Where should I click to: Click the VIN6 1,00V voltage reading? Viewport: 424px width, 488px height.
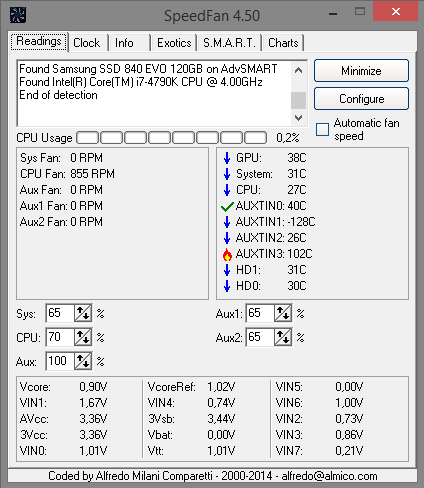point(319,403)
